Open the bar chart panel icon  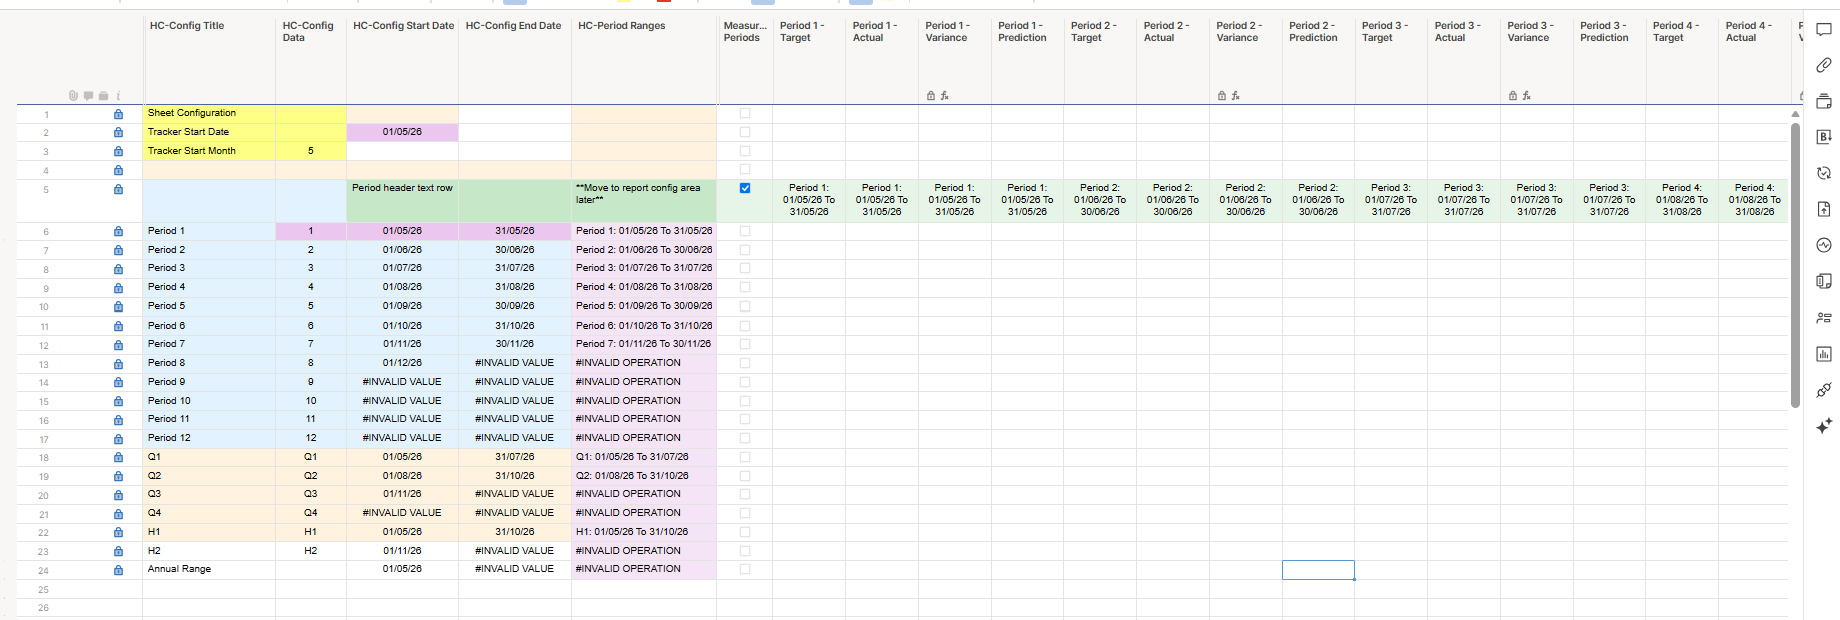tap(1824, 354)
